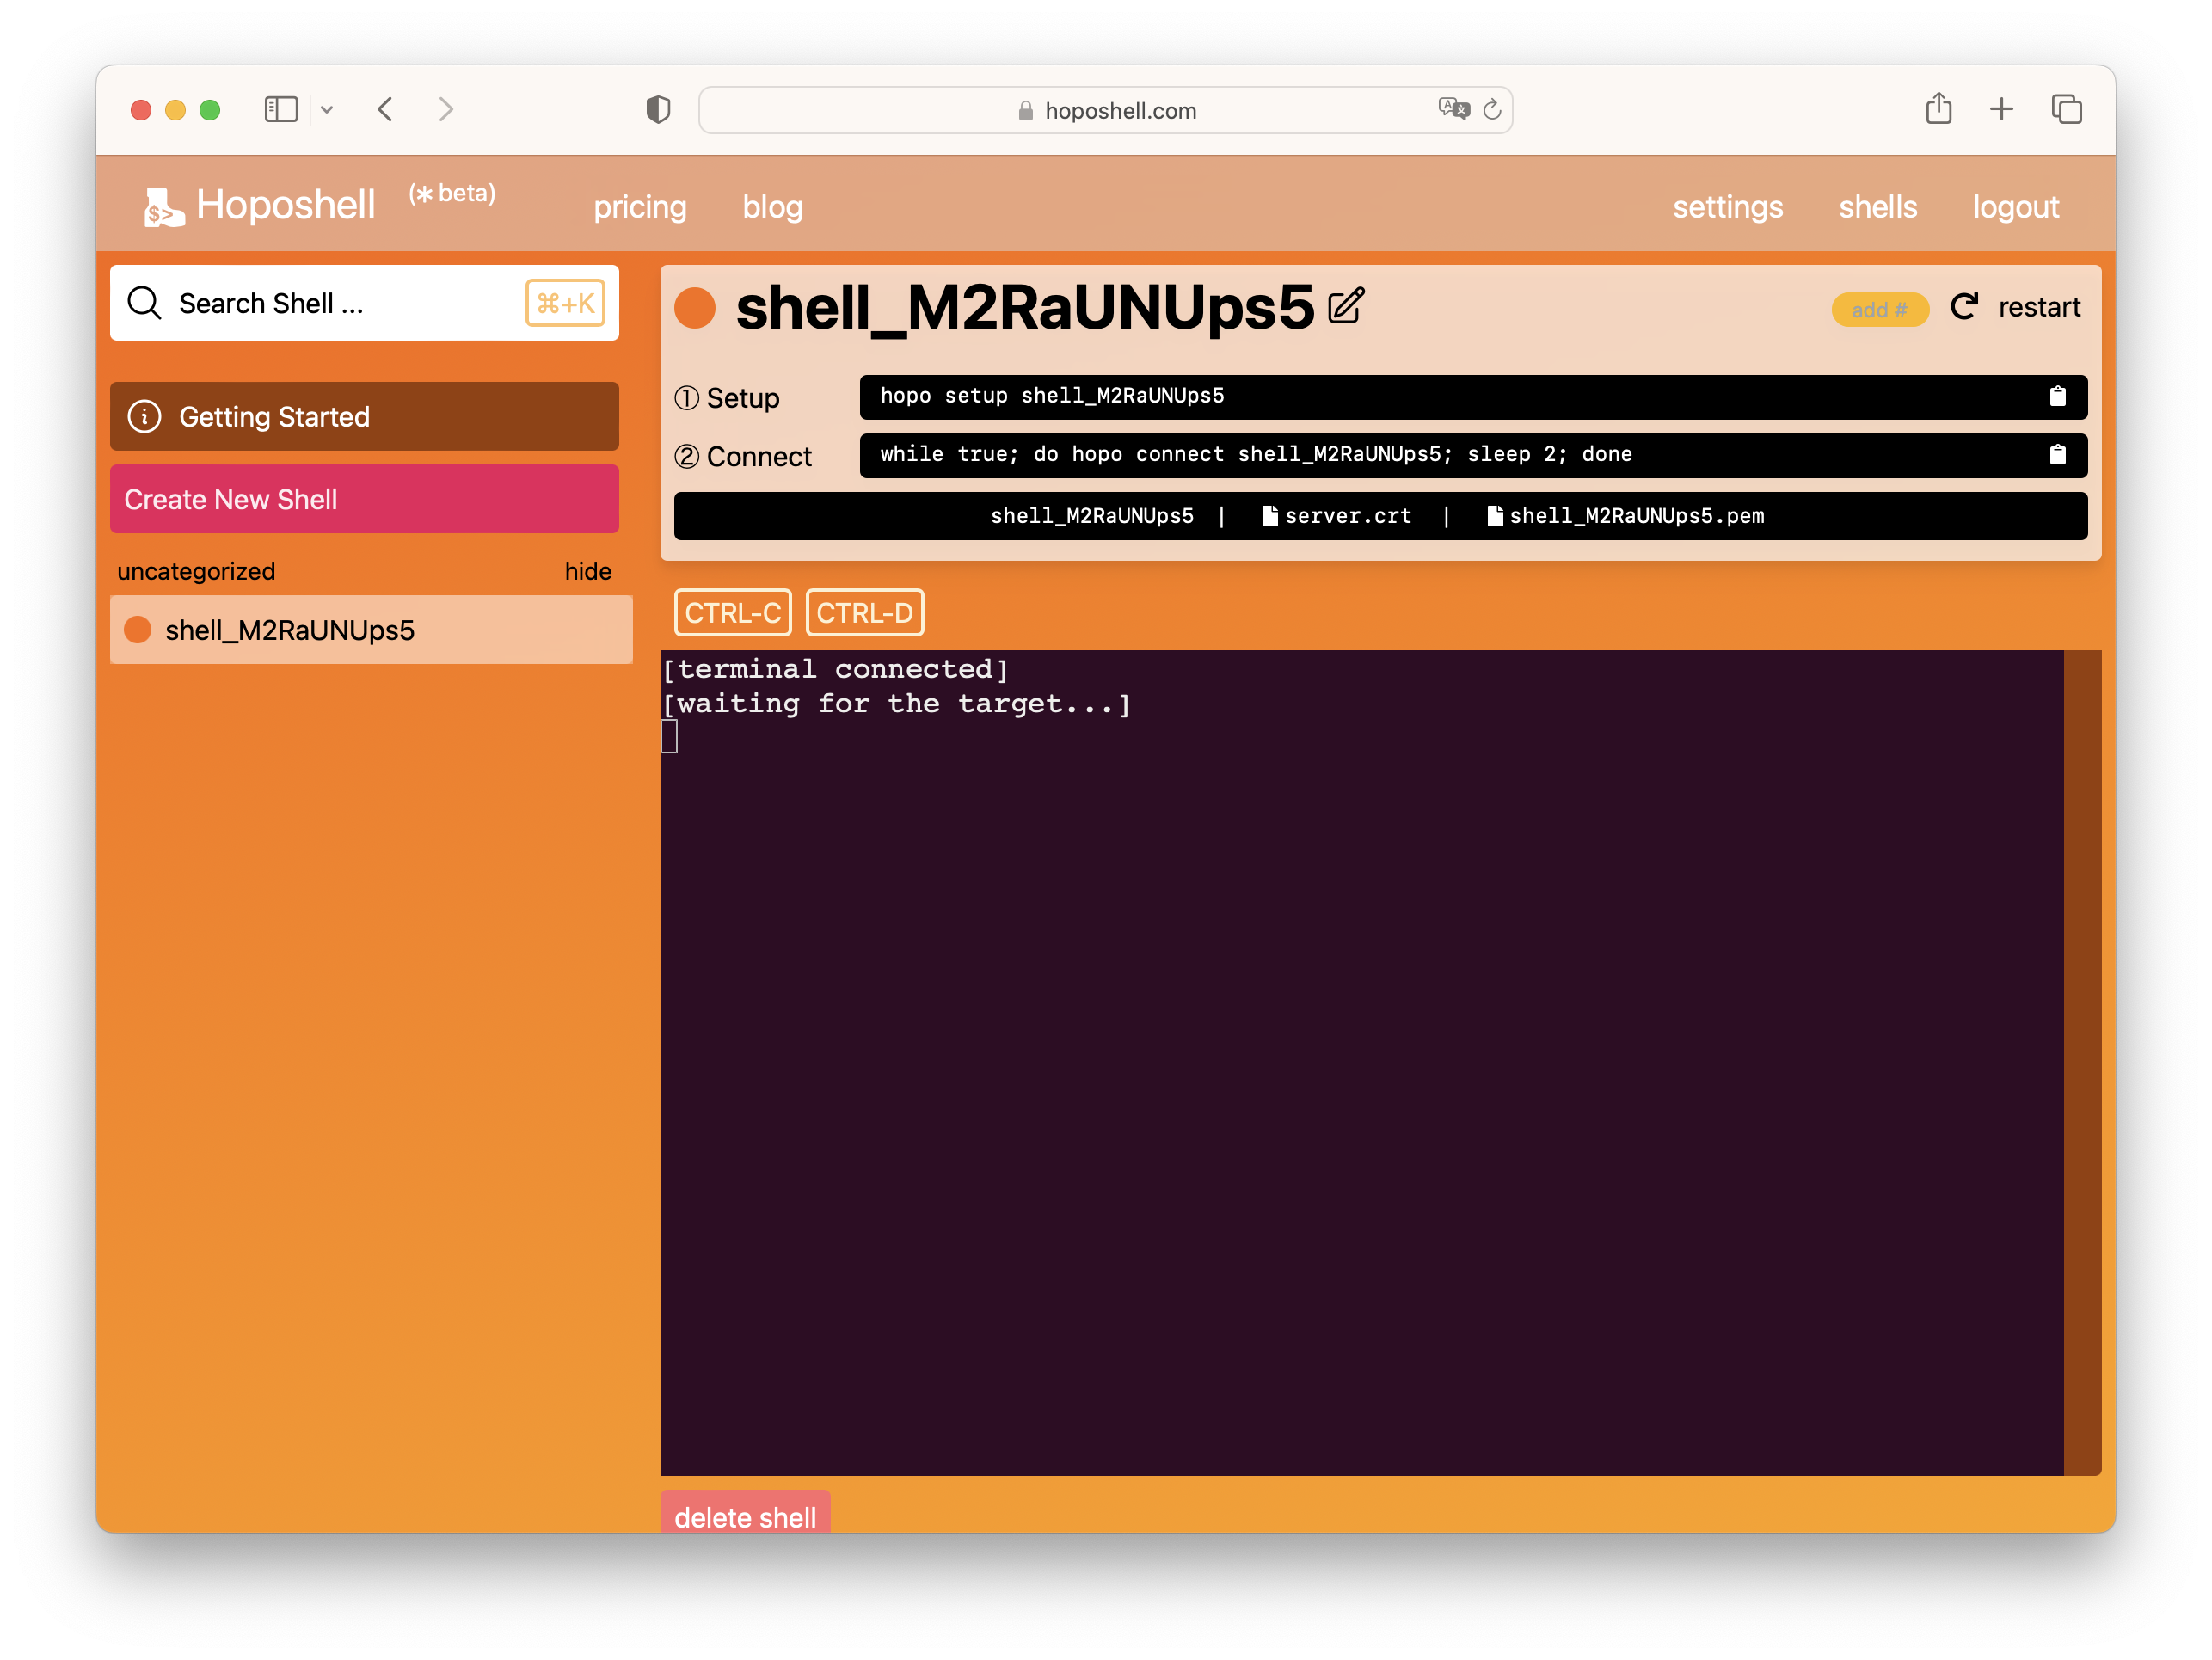Download the server.crt file
The height and width of the screenshot is (1660, 2212).
[x=1337, y=516]
